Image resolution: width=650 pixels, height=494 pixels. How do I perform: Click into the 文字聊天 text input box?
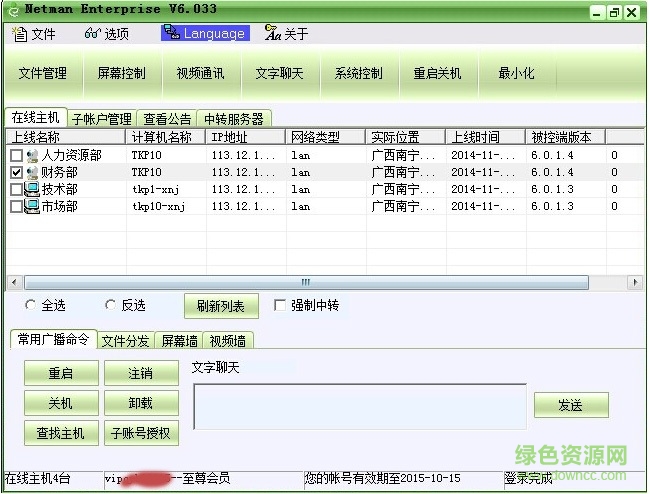(359, 406)
